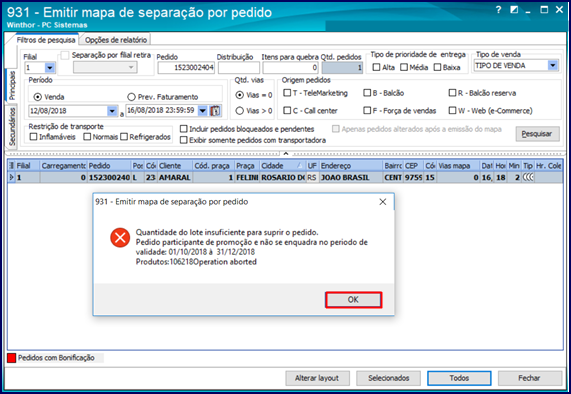Open end date 16/08/2018 dropdown arrow
The image size is (571, 394).
(203, 111)
